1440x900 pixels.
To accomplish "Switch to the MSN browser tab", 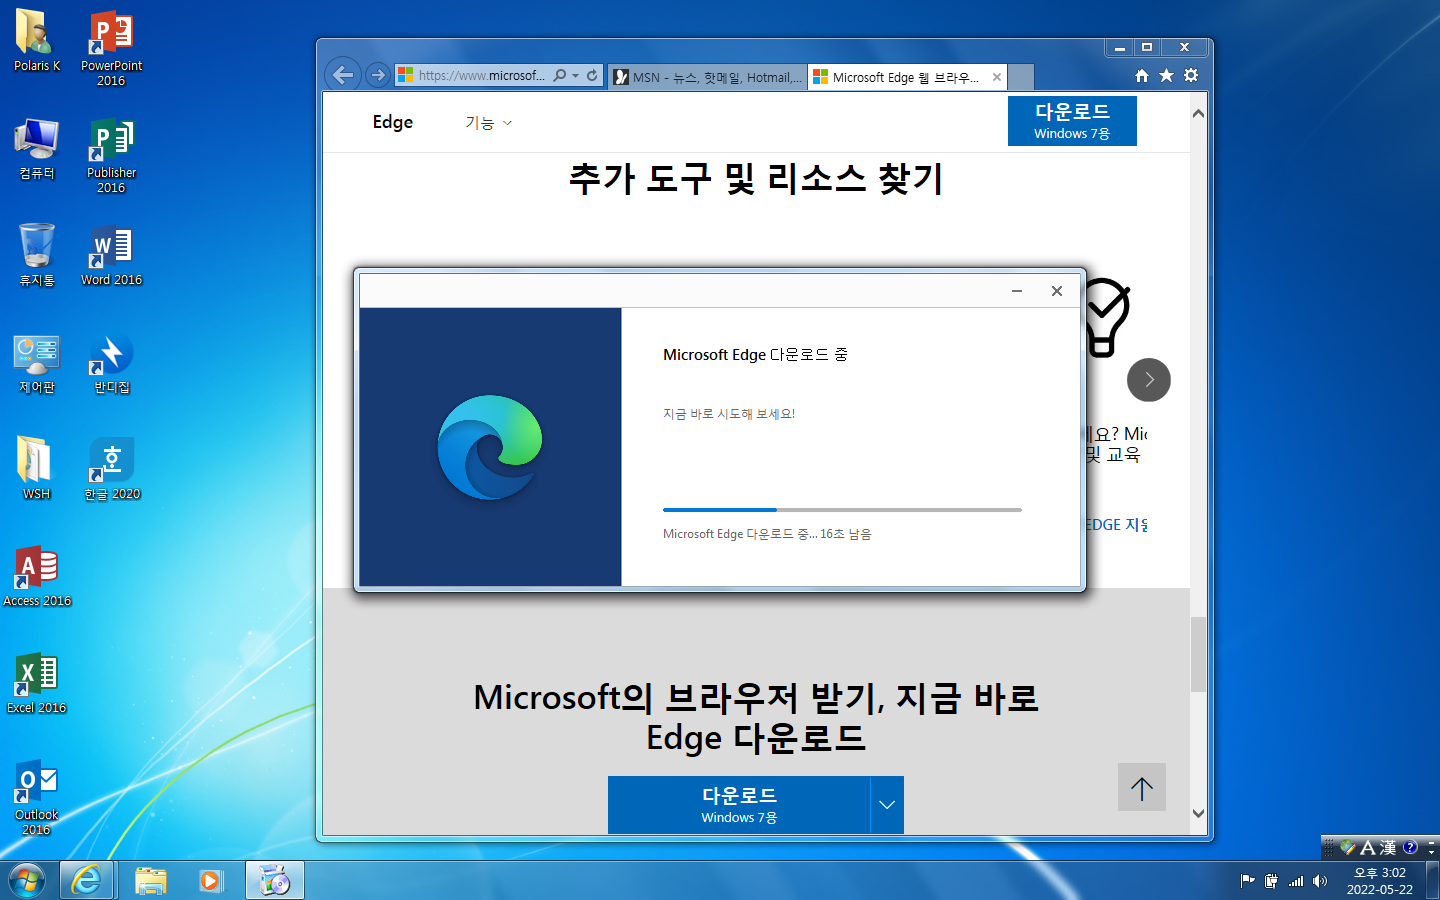I will click(x=707, y=77).
